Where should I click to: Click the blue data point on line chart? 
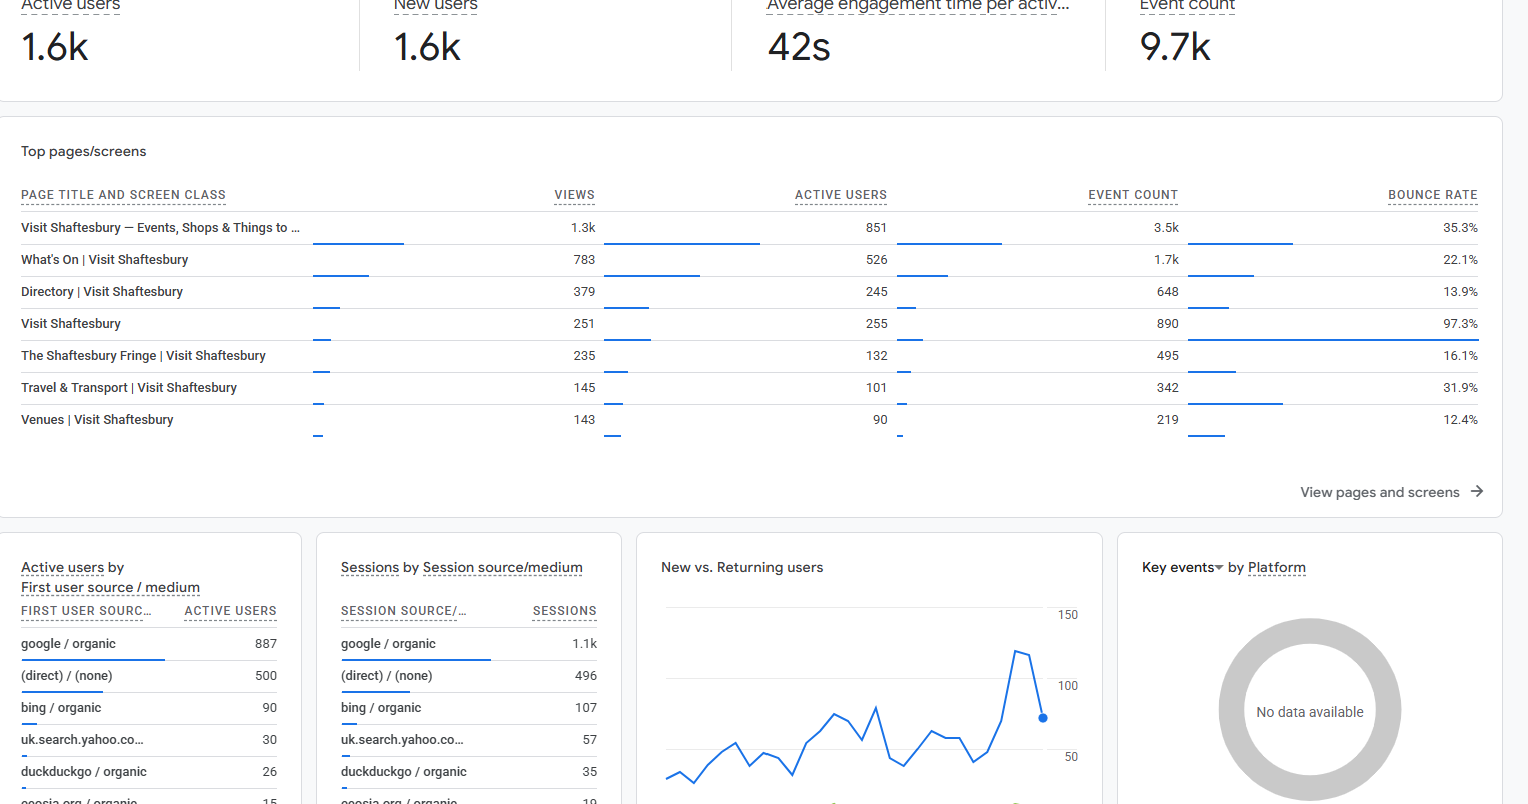tap(1043, 718)
